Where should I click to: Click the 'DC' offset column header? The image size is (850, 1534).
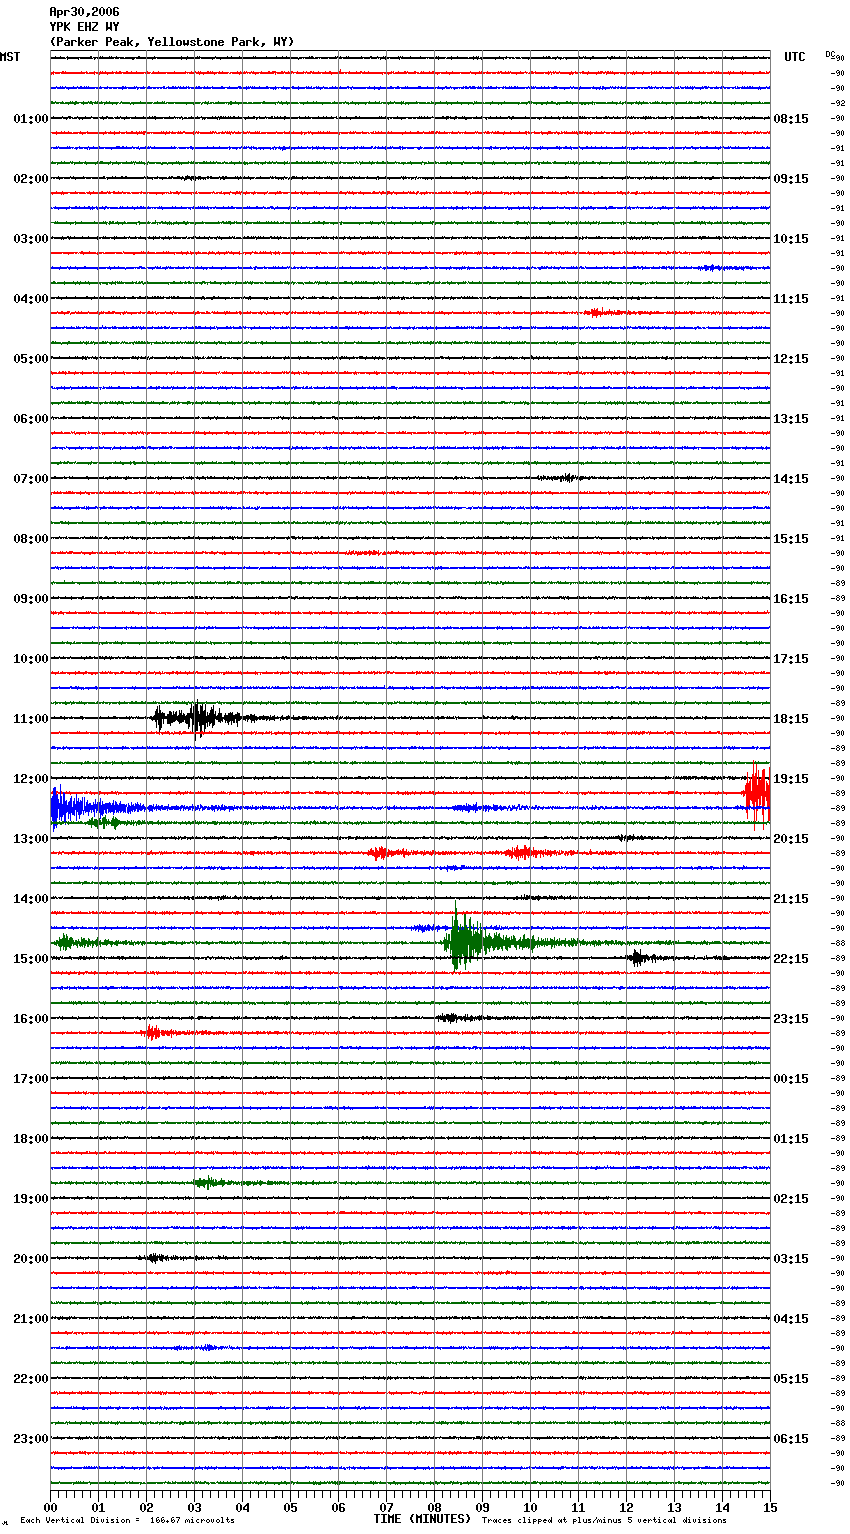coord(830,54)
